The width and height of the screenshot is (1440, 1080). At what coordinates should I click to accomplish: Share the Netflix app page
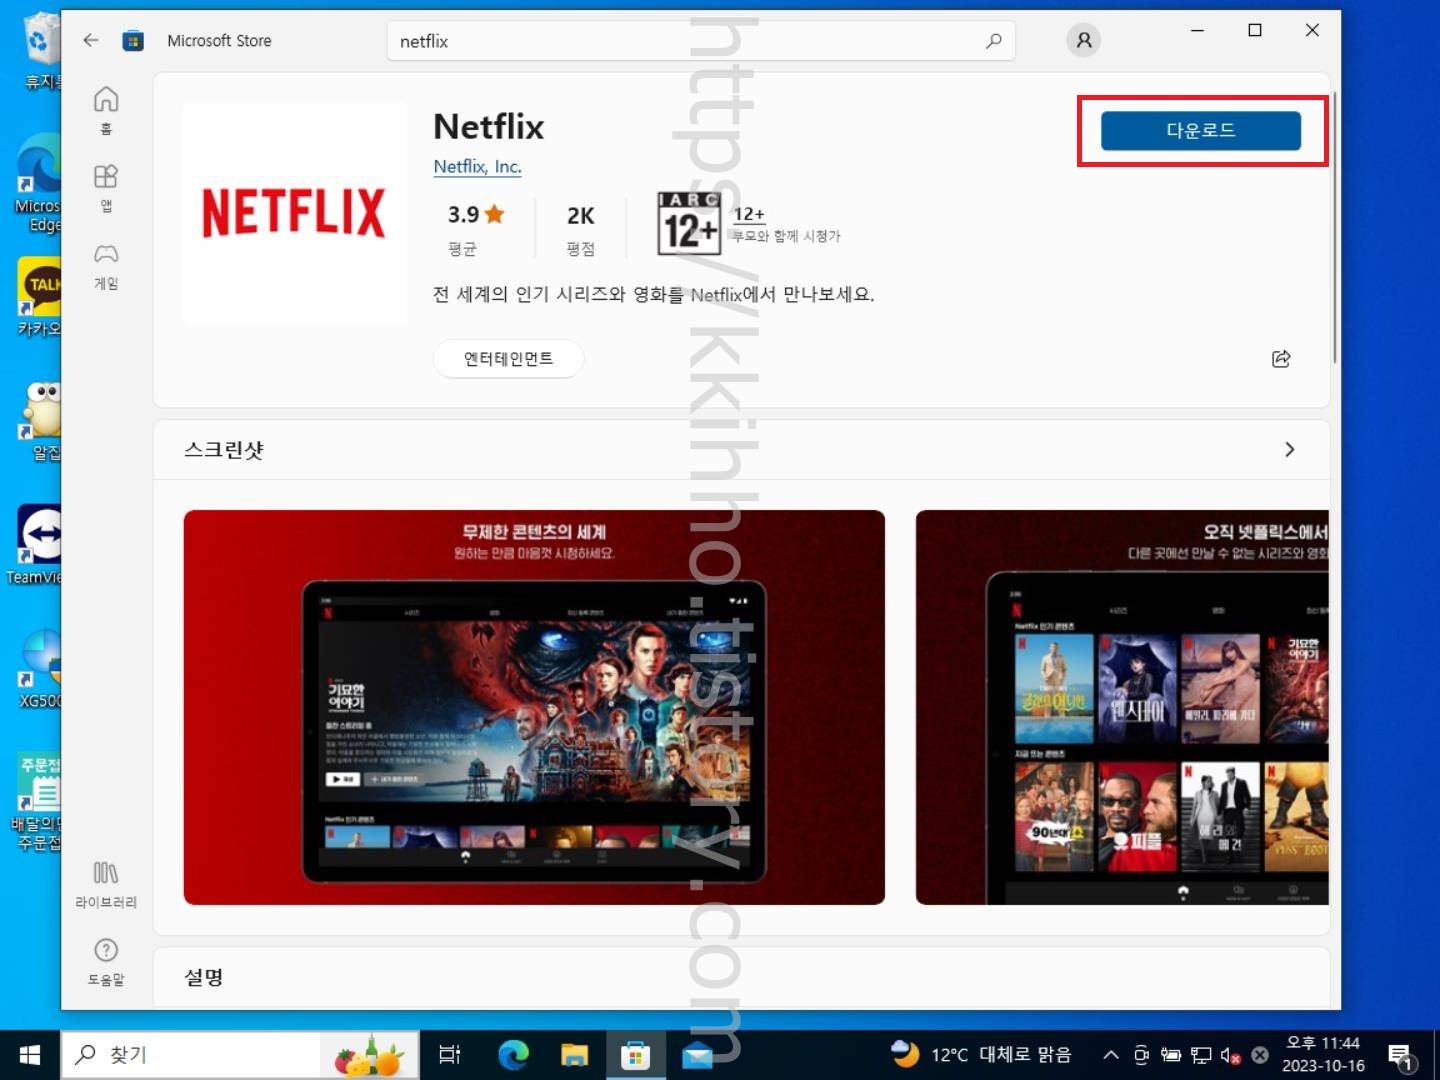pos(1281,359)
